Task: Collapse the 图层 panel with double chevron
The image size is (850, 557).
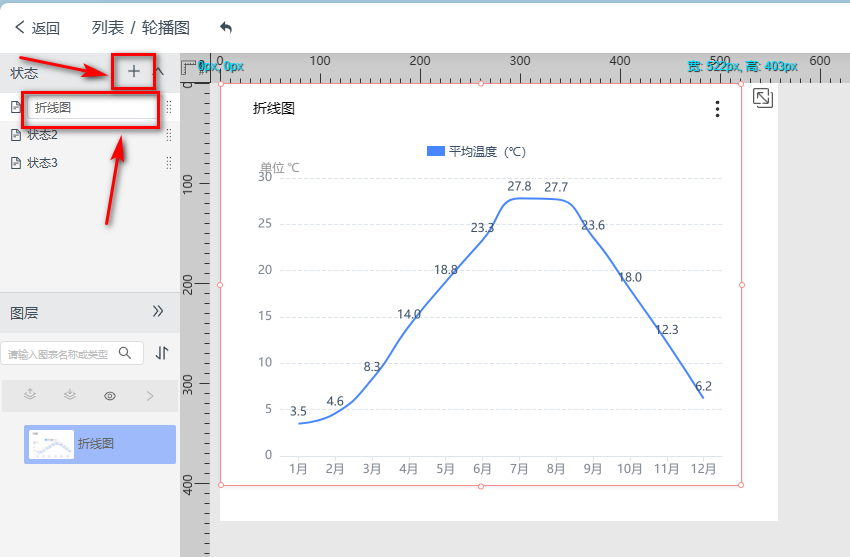Action: 158,312
